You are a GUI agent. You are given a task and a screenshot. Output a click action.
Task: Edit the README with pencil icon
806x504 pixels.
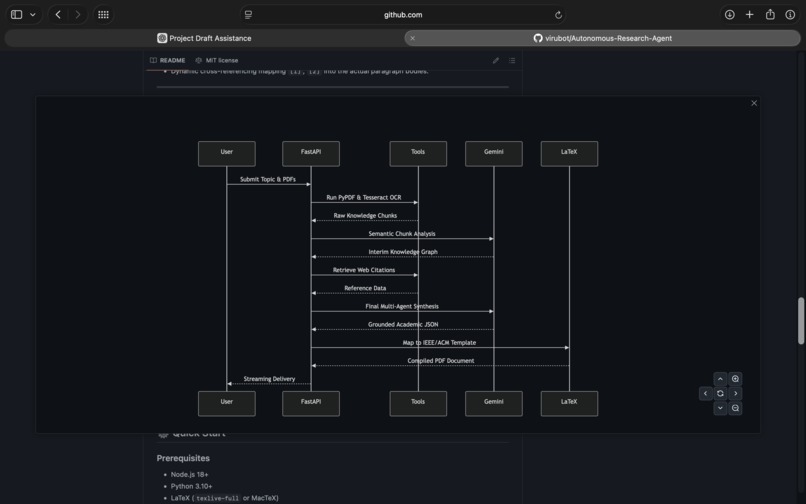pyautogui.click(x=496, y=60)
